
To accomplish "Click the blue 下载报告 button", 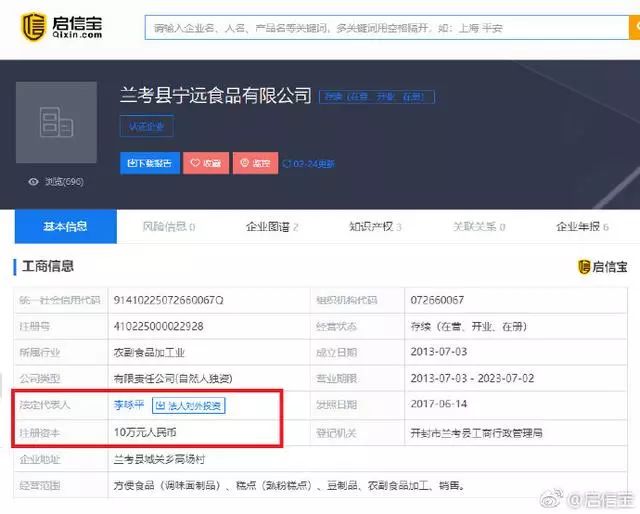I will pos(150,163).
